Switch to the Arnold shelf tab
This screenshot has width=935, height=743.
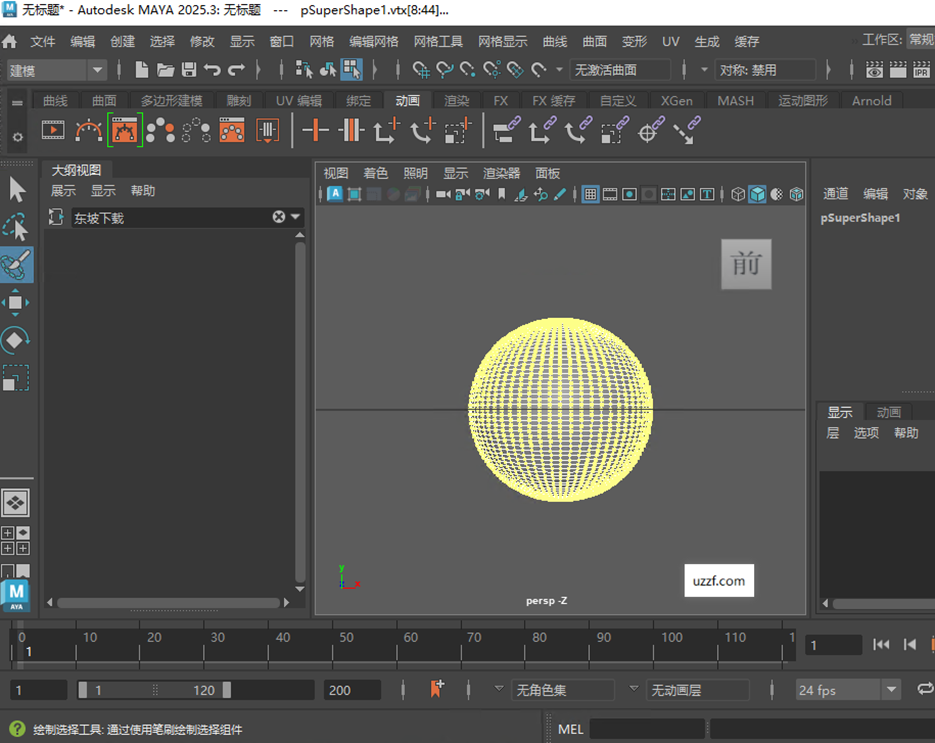[x=871, y=101]
